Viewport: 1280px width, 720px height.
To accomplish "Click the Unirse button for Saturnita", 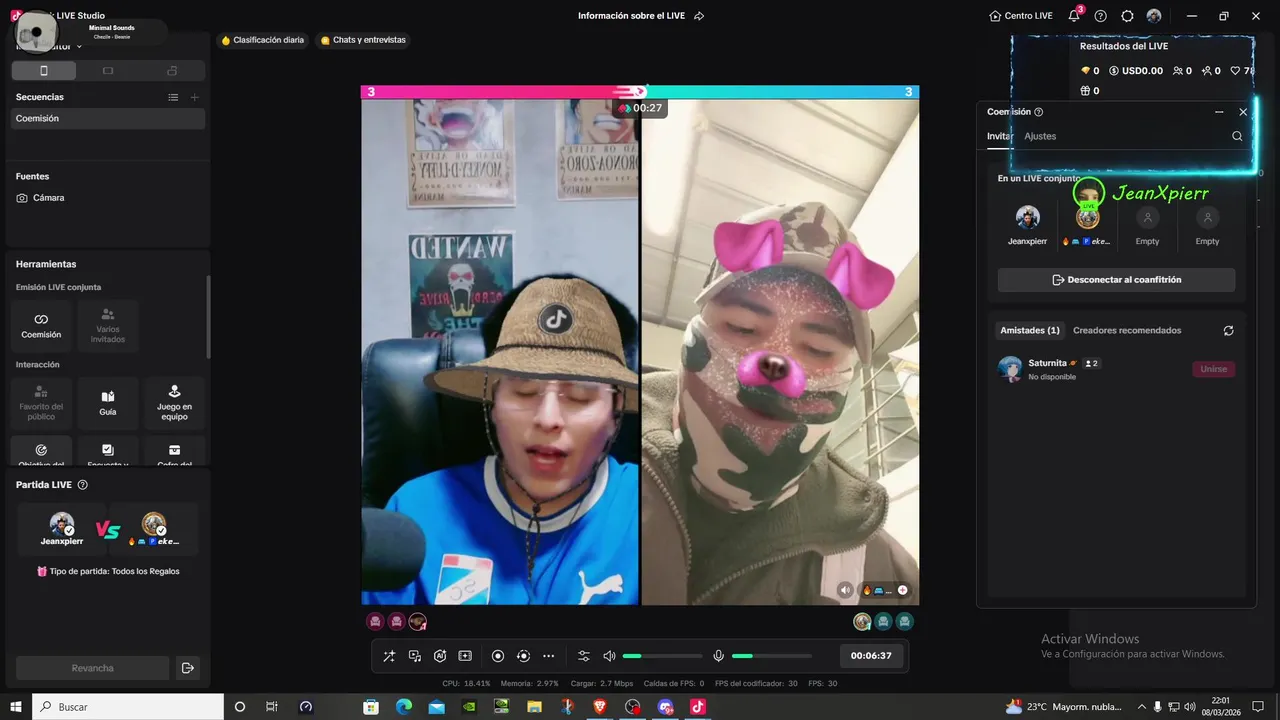I will 1213,369.
